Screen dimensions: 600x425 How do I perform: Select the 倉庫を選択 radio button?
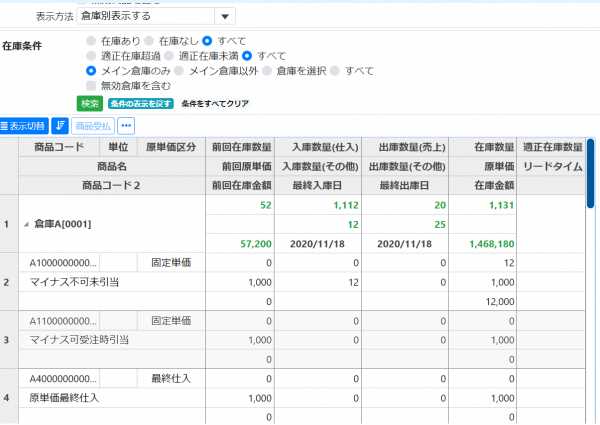267,71
